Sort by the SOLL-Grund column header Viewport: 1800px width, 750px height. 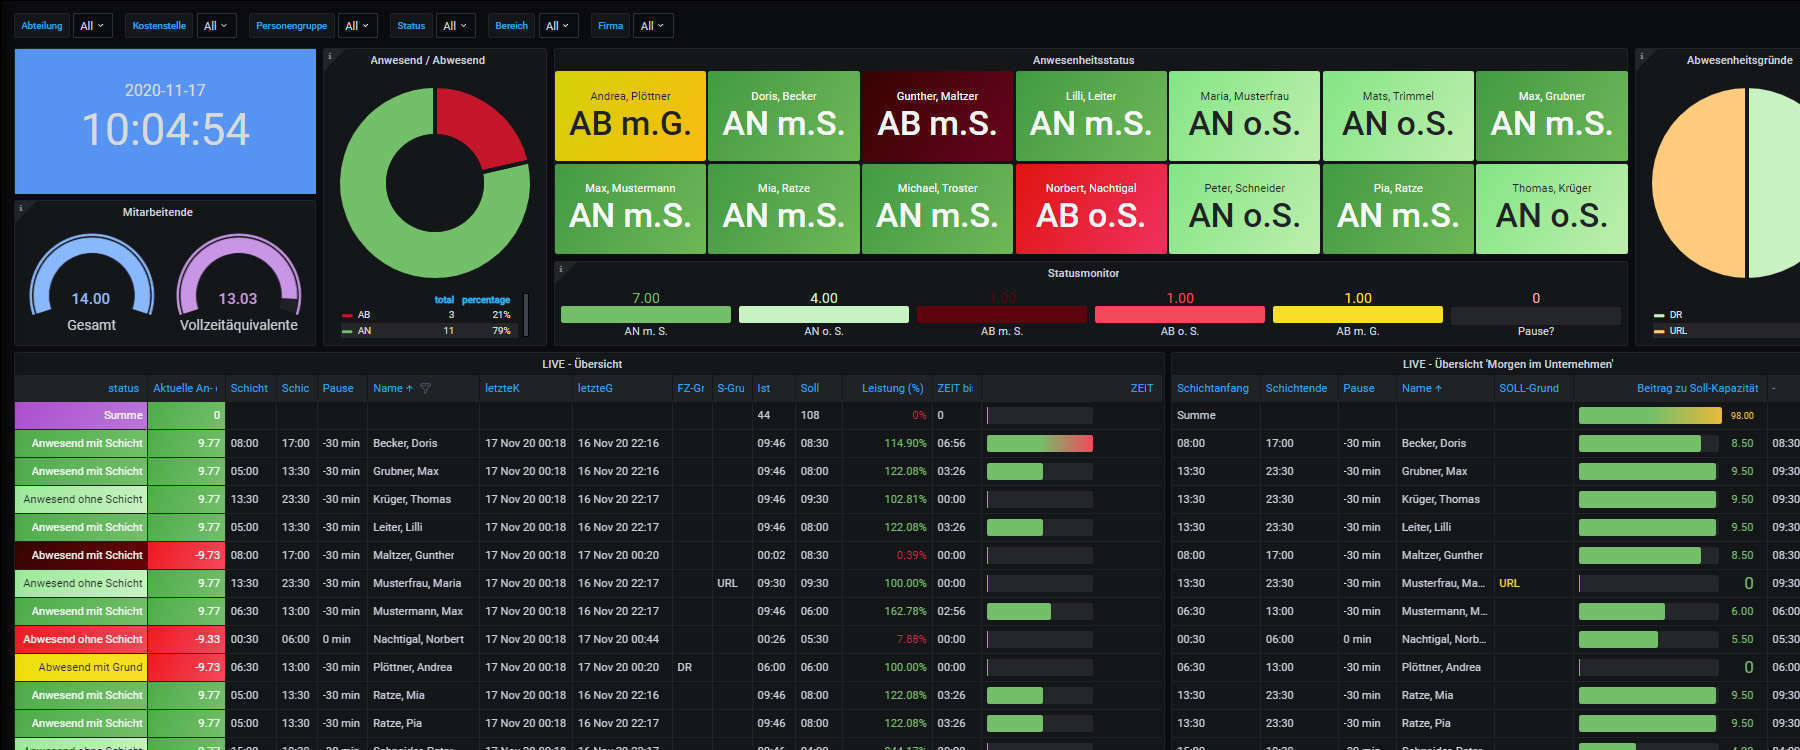1529,388
